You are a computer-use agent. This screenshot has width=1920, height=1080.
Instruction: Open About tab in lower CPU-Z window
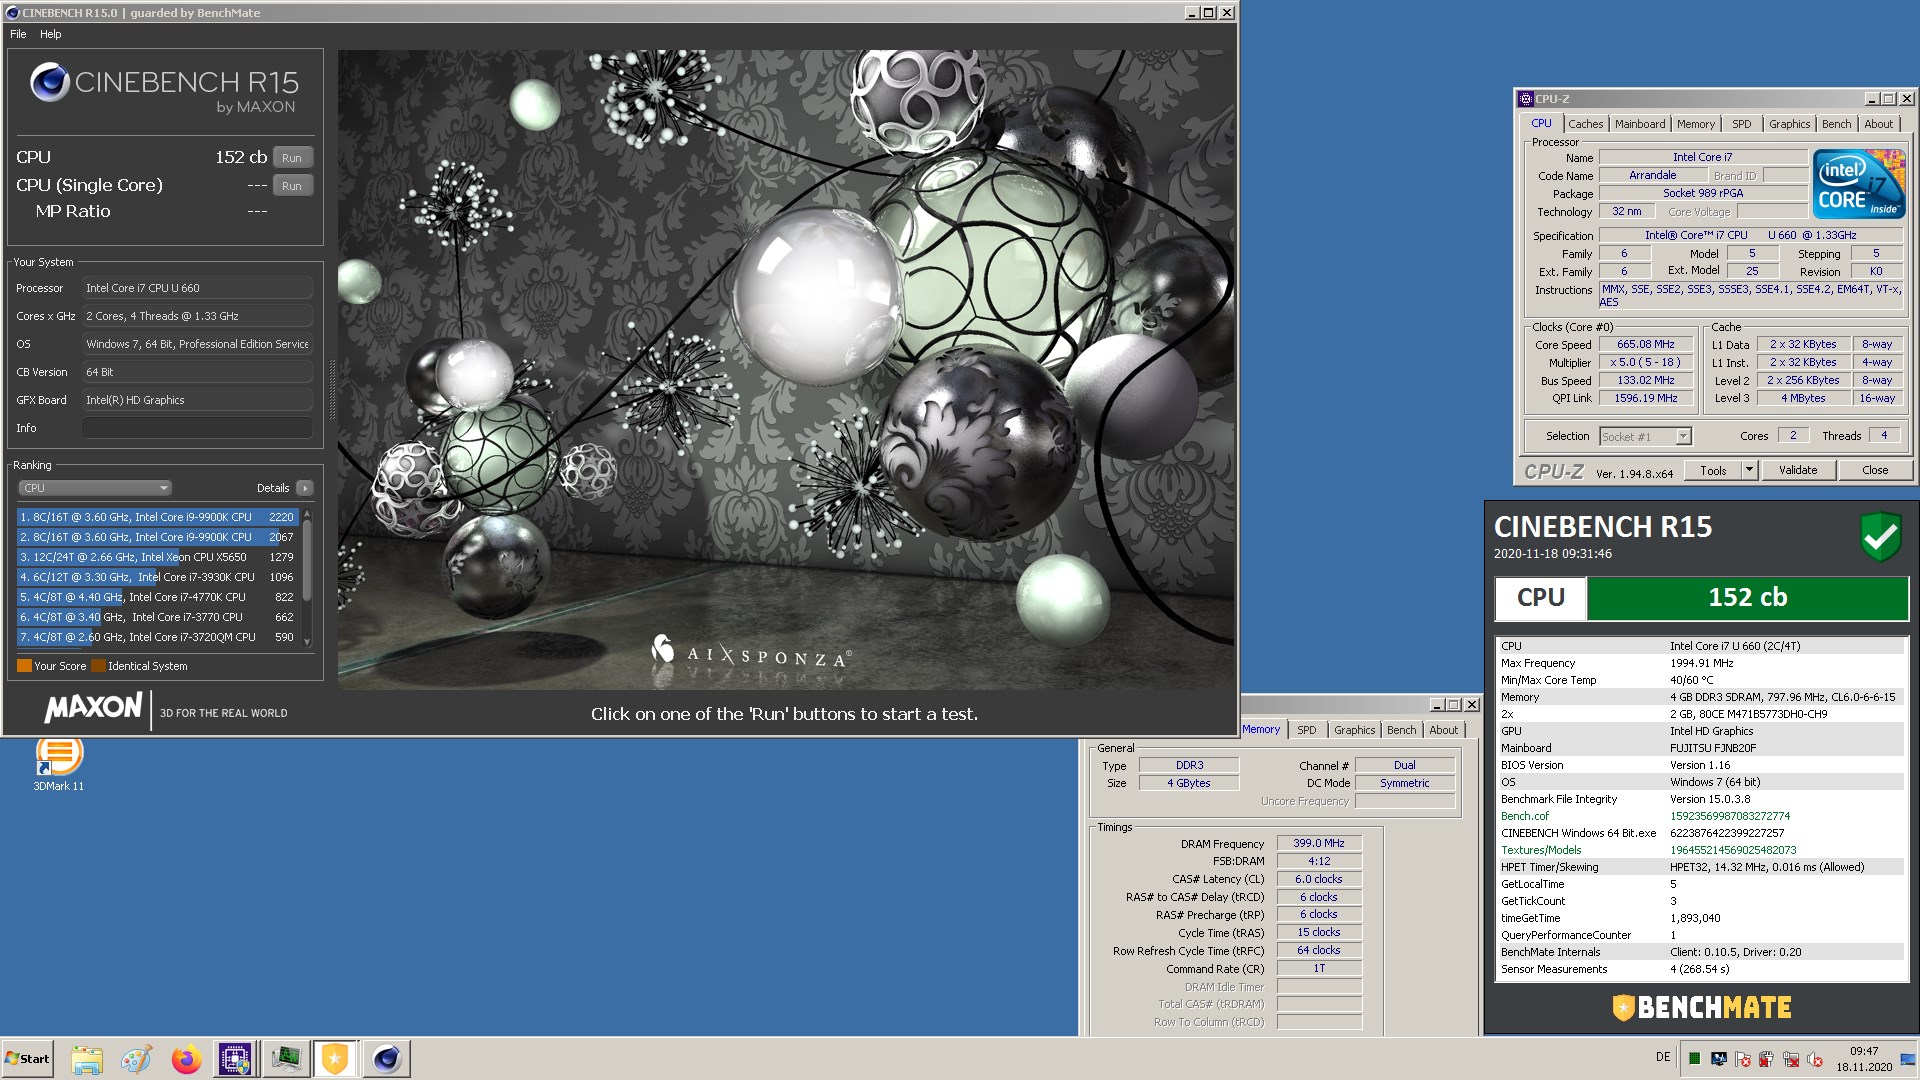pyautogui.click(x=1443, y=730)
